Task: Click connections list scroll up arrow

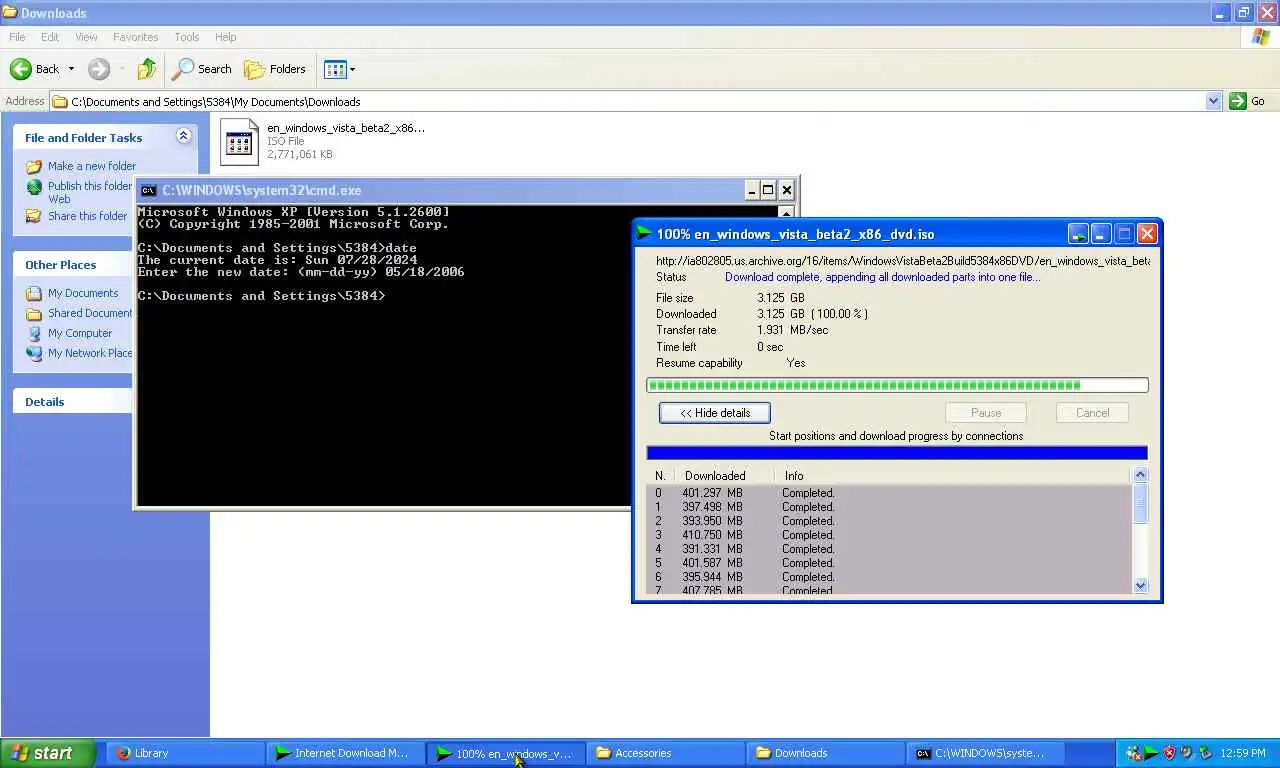Action: tap(1140, 475)
